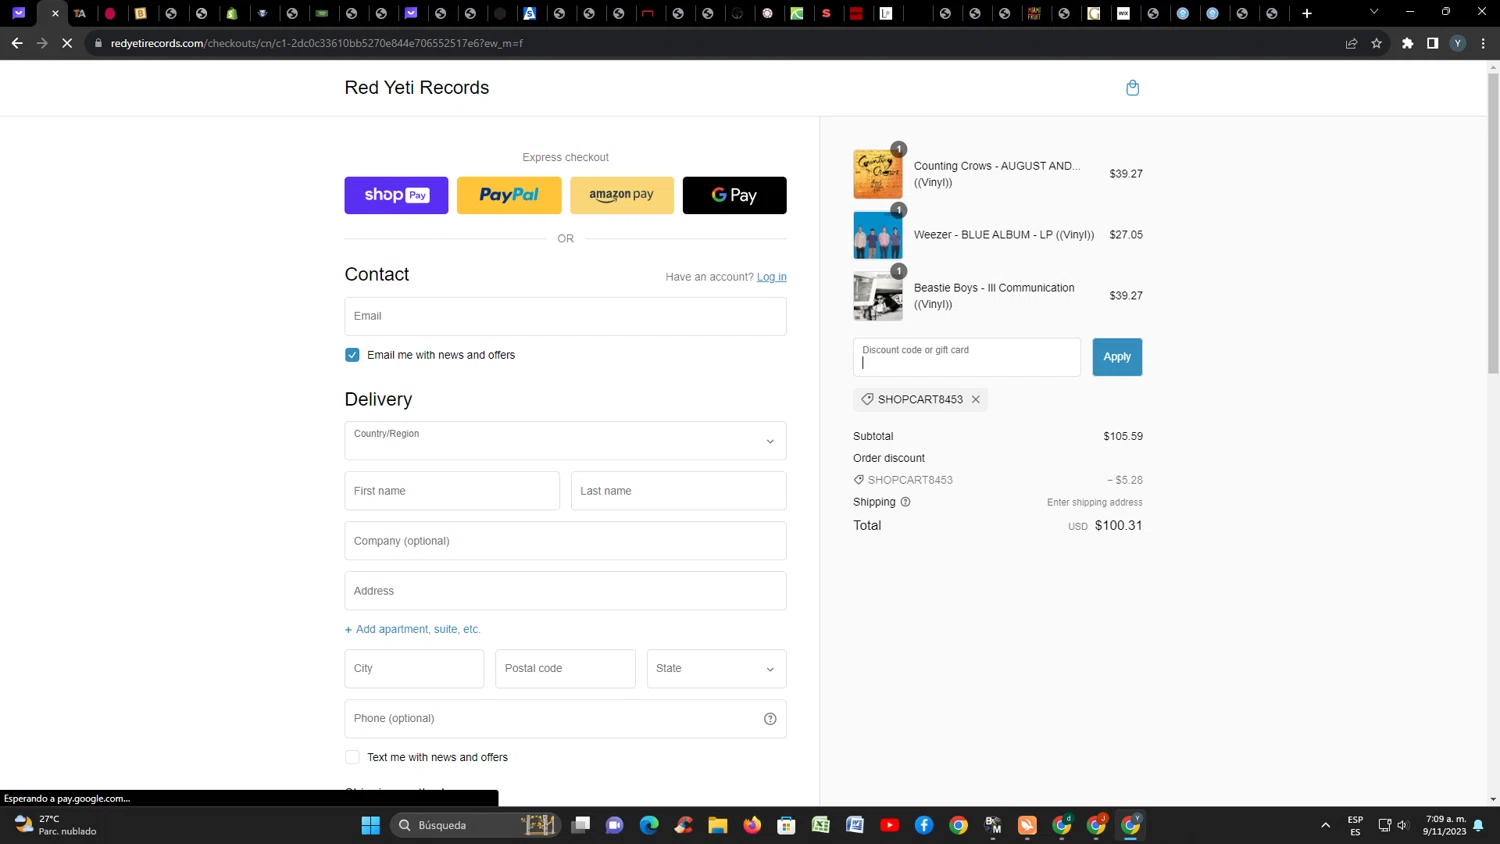Open the shopping bag cart icon
The image size is (1500, 844).
1132,88
